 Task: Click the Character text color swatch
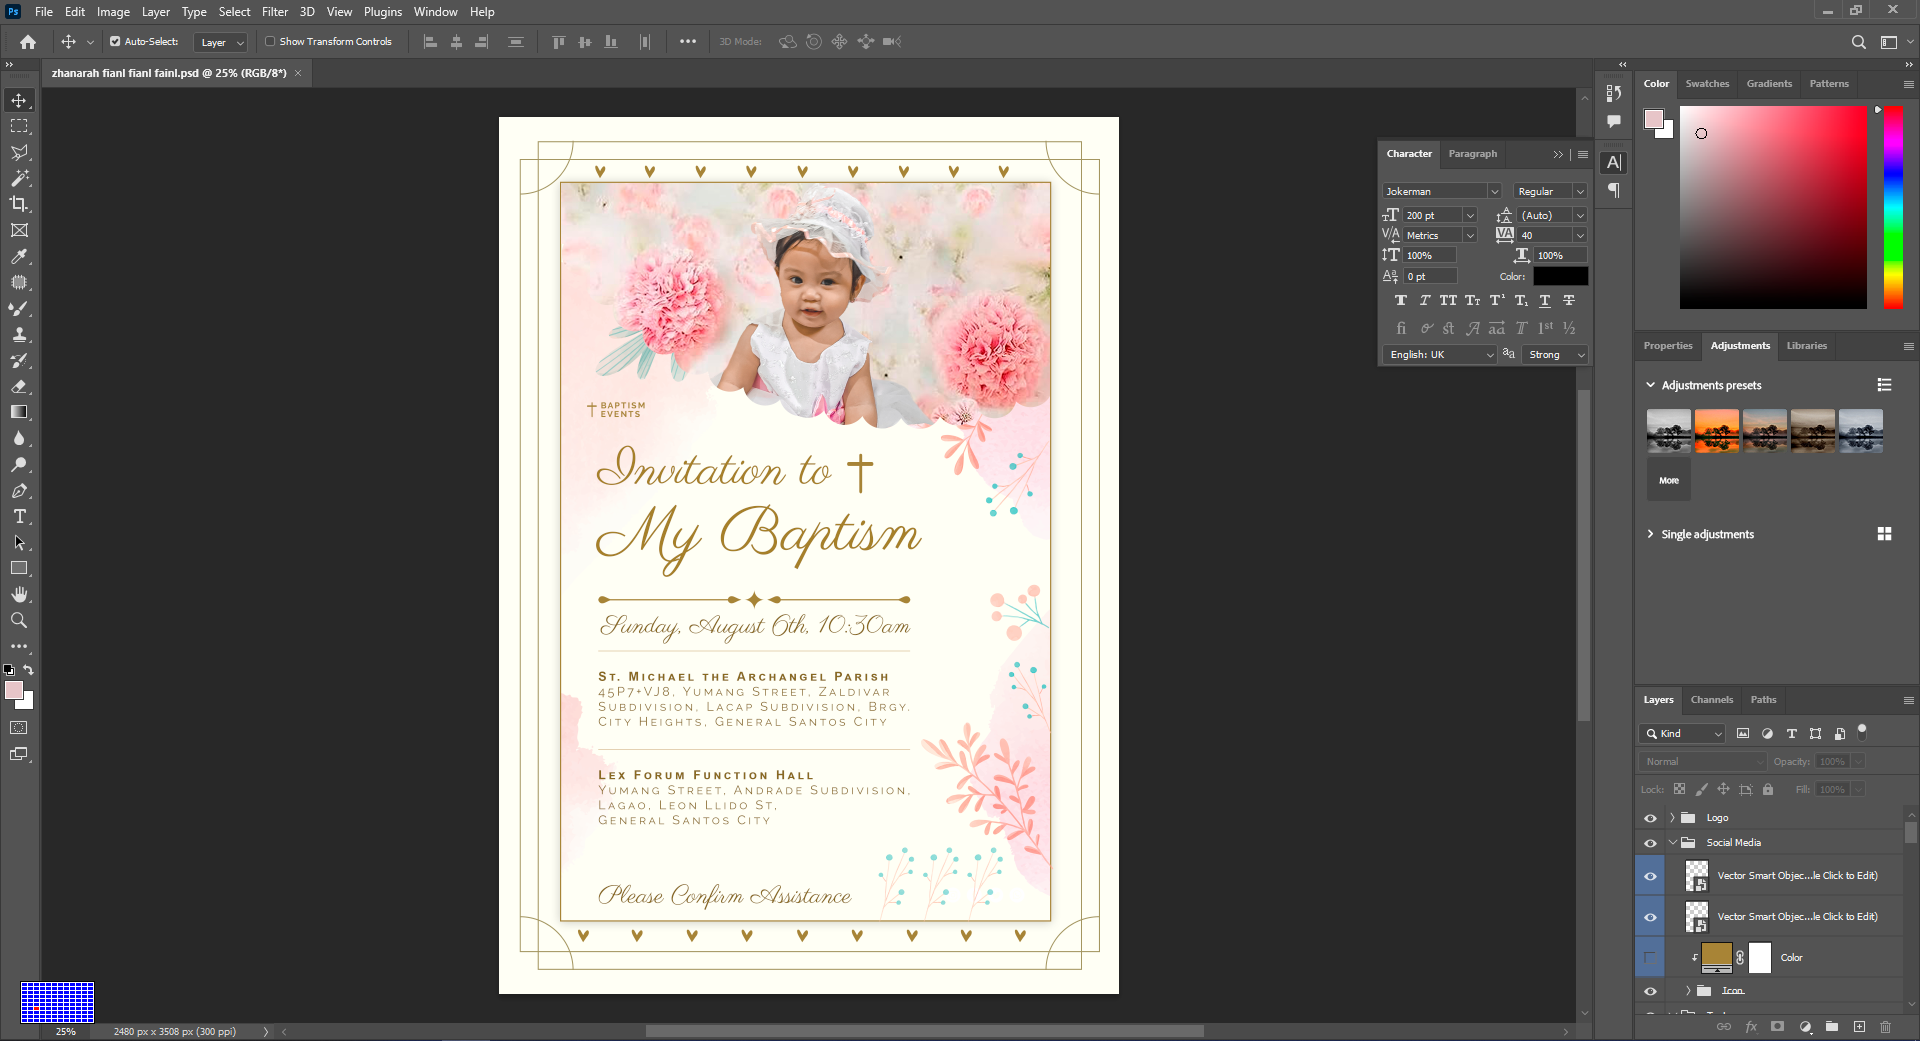click(x=1560, y=276)
